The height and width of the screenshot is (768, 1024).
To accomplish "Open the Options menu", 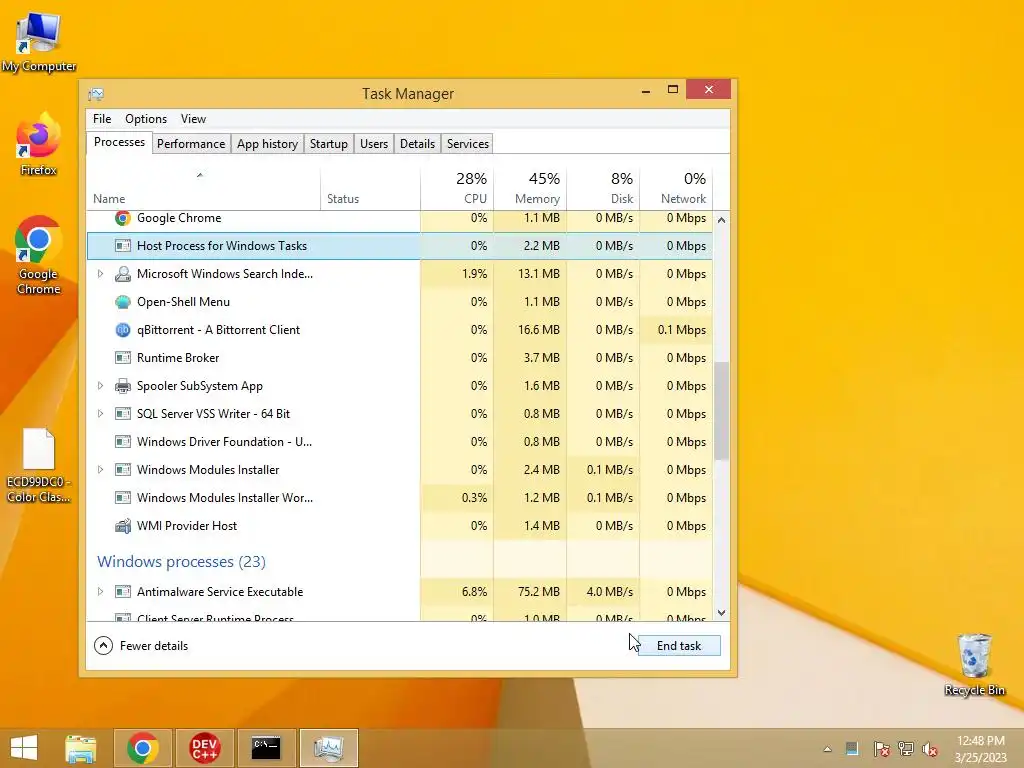I will click(146, 119).
